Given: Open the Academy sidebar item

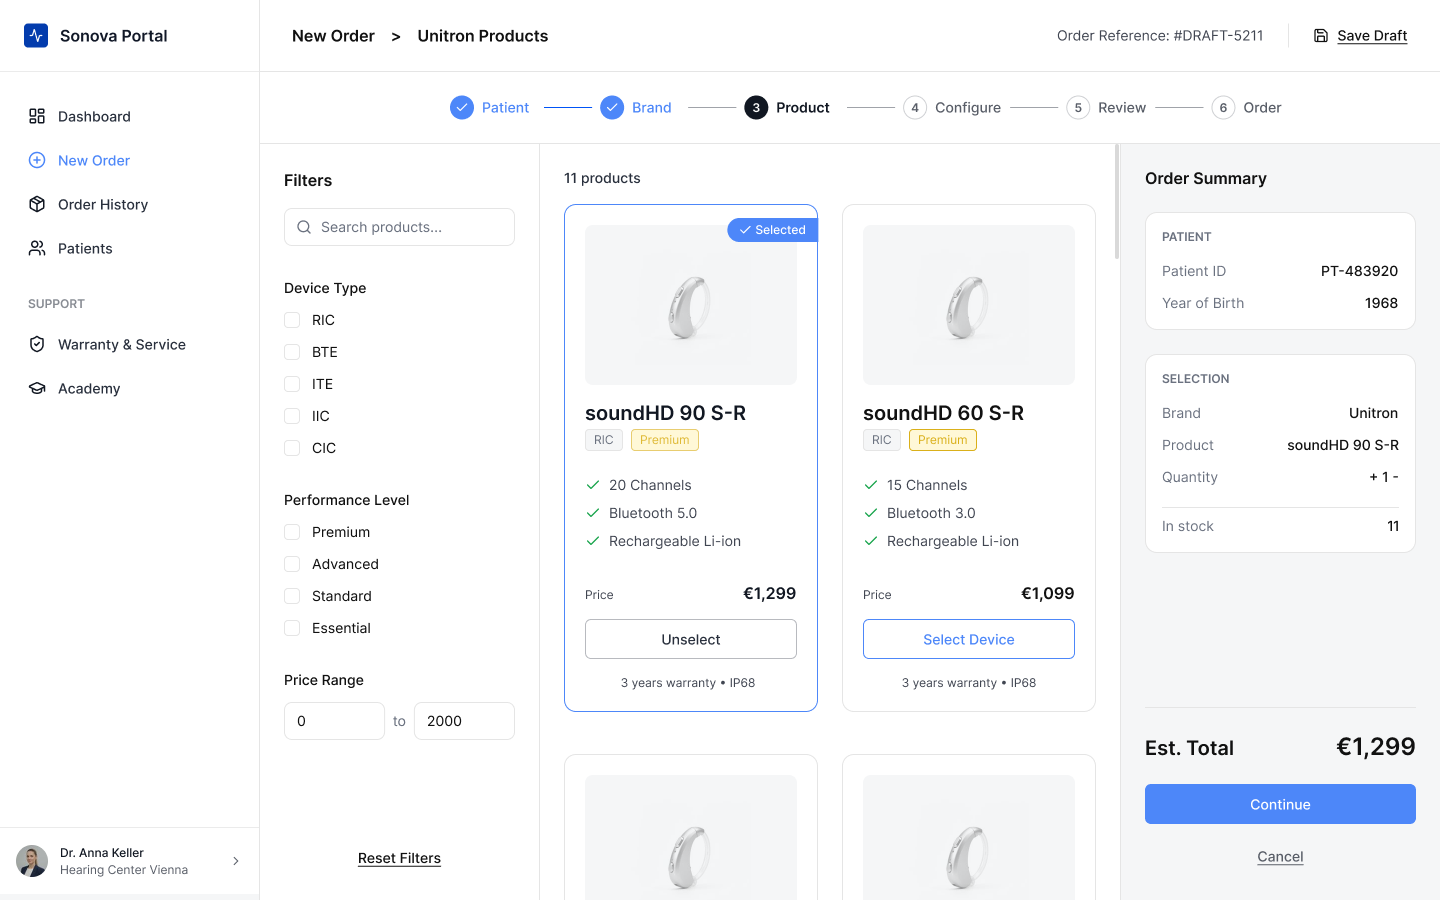Looking at the screenshot, I should click(130, 388).
